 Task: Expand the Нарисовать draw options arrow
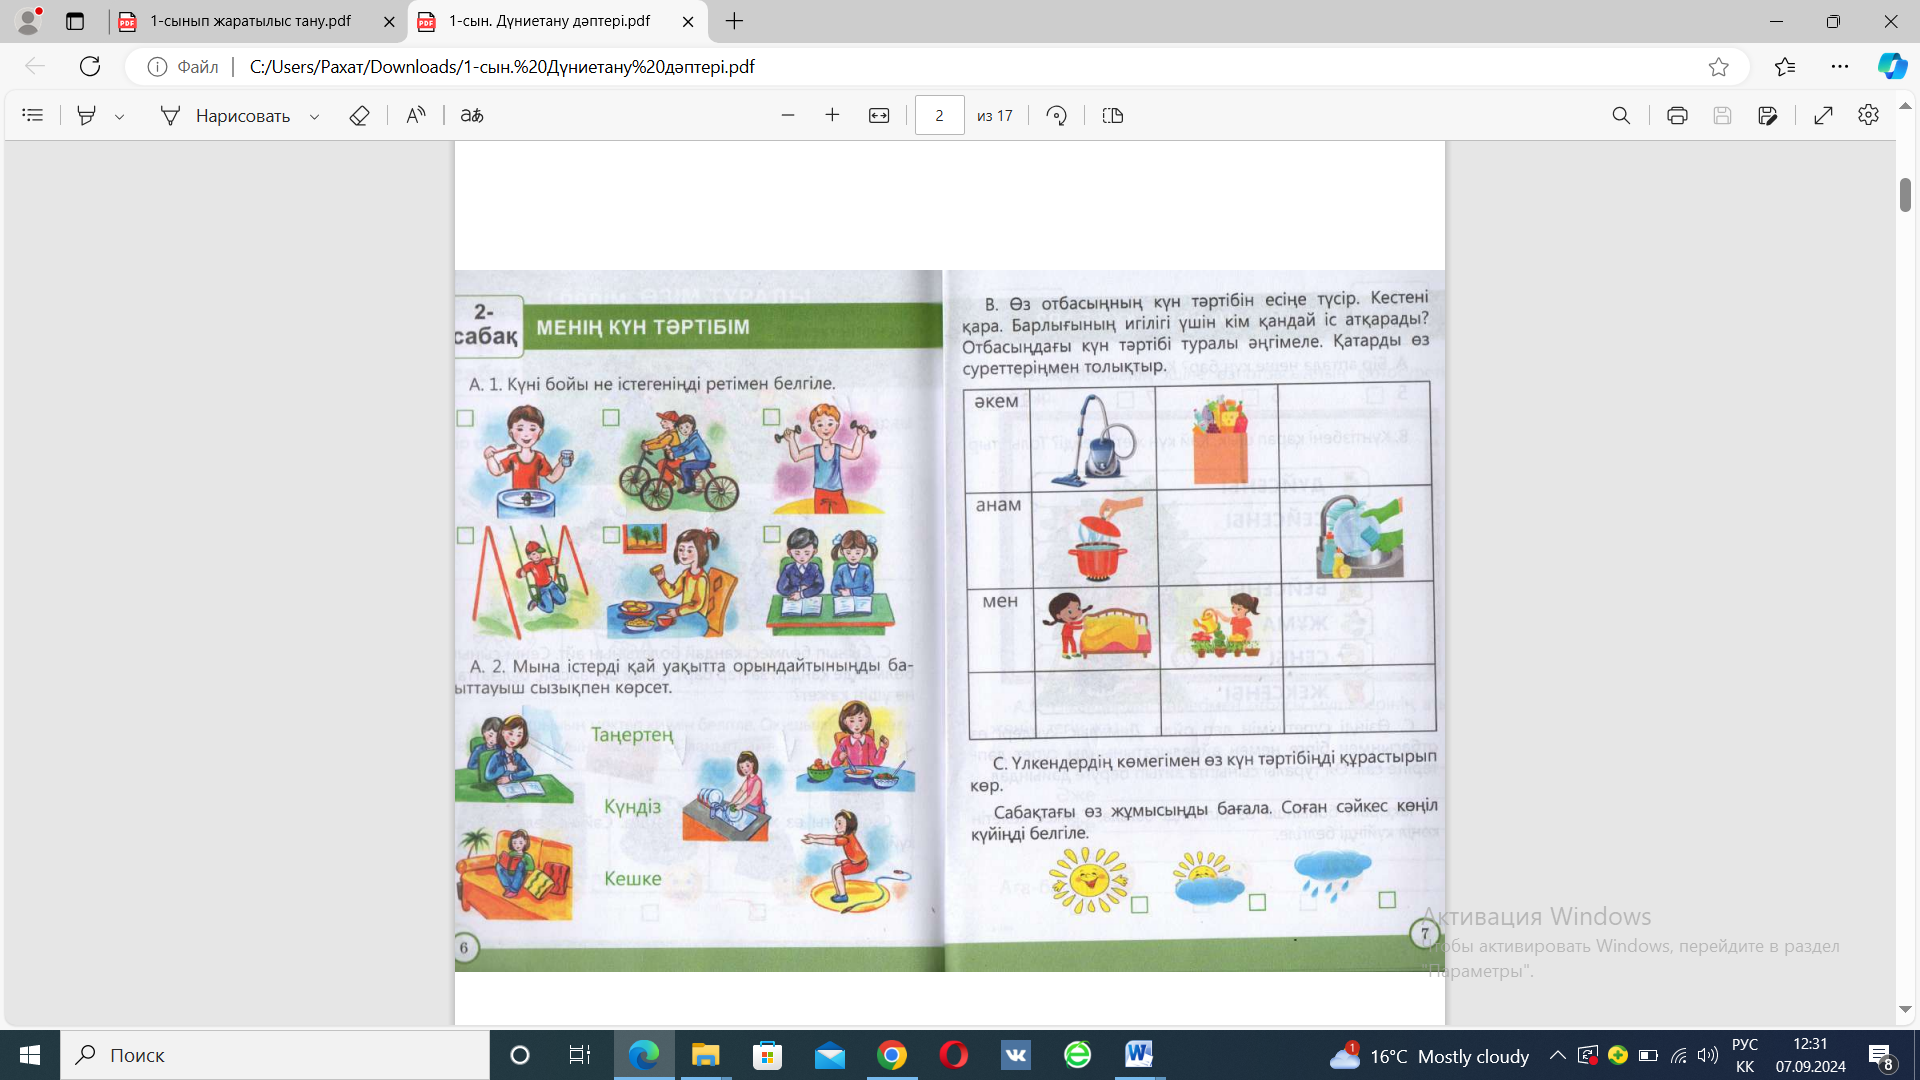pyautogui.click(x=315, y=117)
